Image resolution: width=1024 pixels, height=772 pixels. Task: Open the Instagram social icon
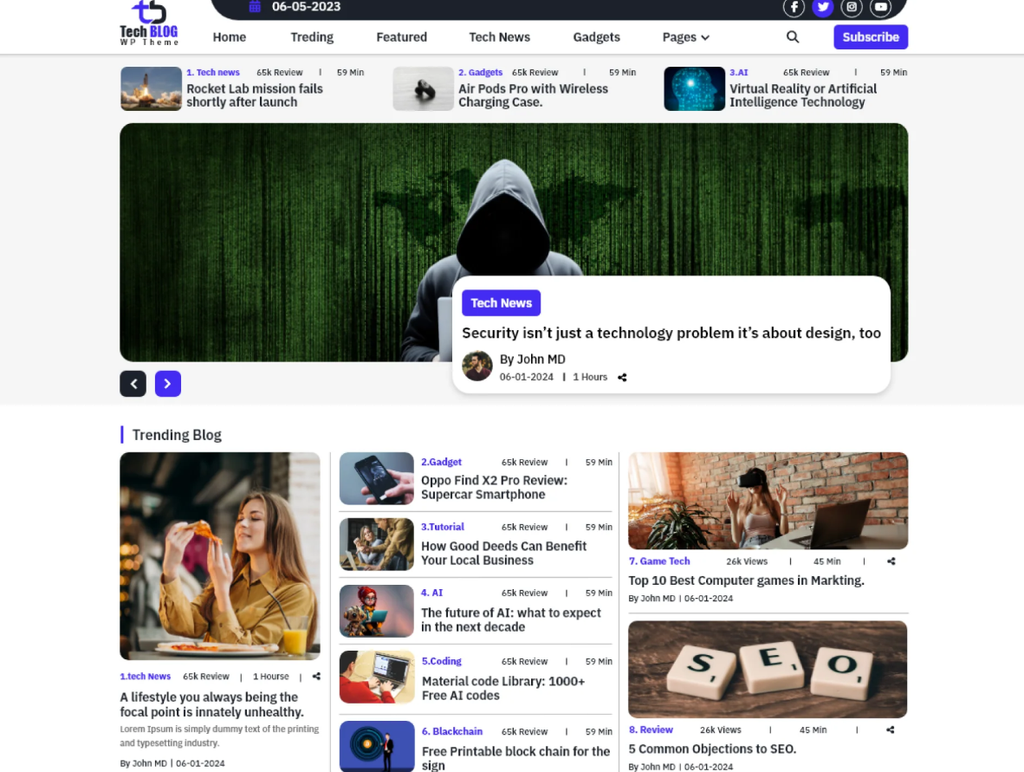[852, 7]
